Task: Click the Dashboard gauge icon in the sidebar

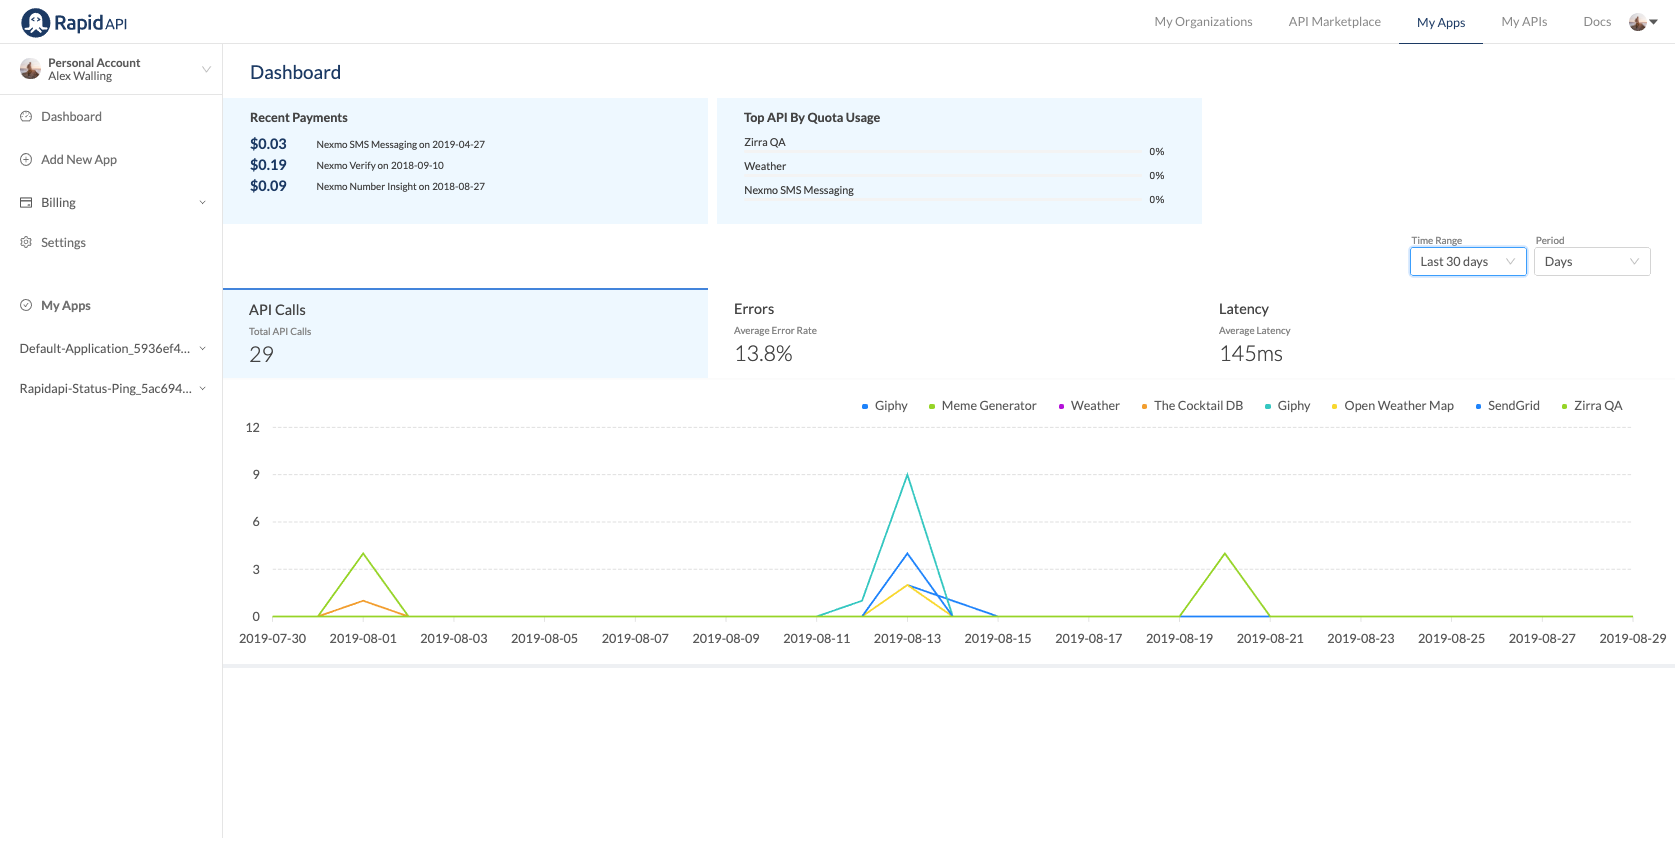Action: click(x=26, y=117)
